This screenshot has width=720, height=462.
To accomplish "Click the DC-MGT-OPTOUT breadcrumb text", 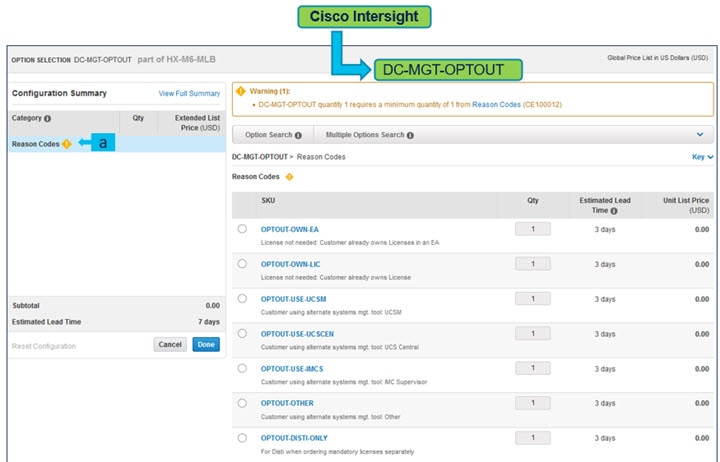I will pos(260,157).
